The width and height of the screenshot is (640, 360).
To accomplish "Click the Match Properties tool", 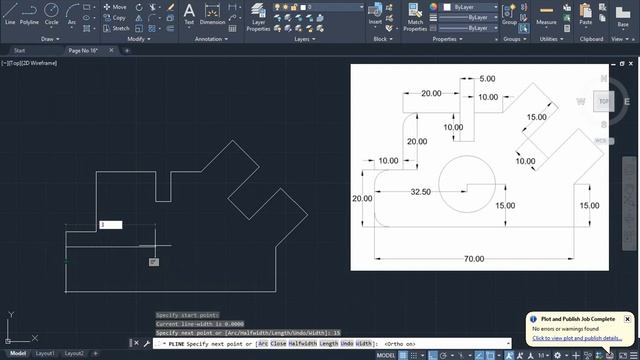I will point(415,17).
